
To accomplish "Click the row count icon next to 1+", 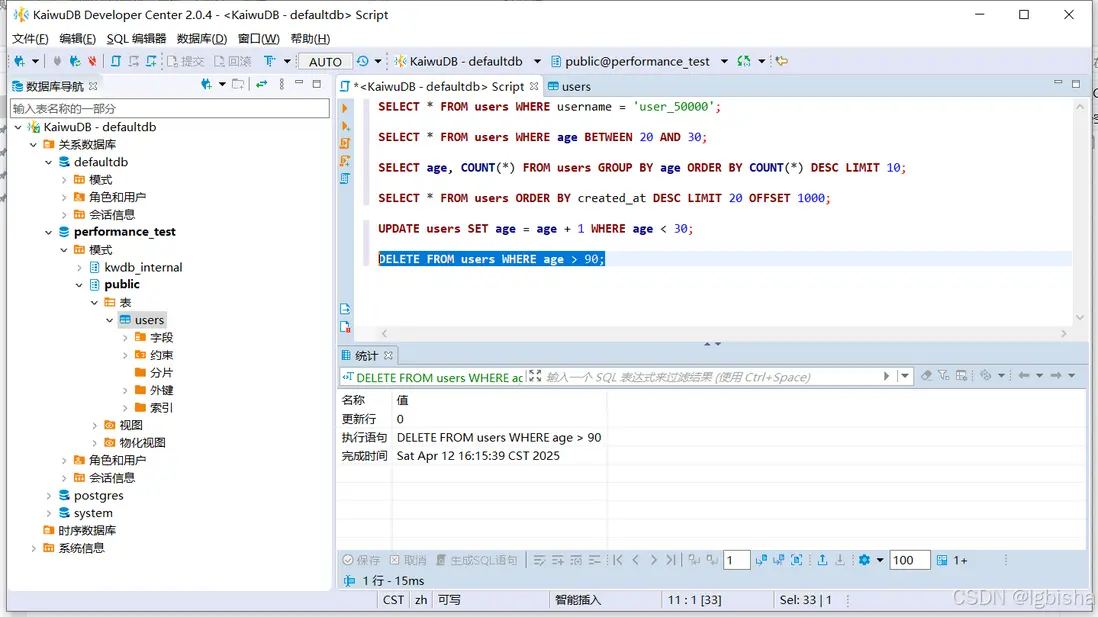I will click(x=942, y=560).
